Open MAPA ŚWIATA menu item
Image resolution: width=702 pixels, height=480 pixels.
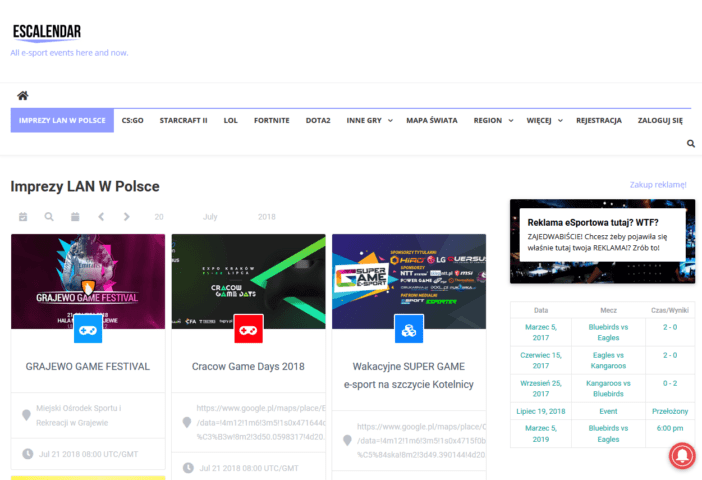432,120
